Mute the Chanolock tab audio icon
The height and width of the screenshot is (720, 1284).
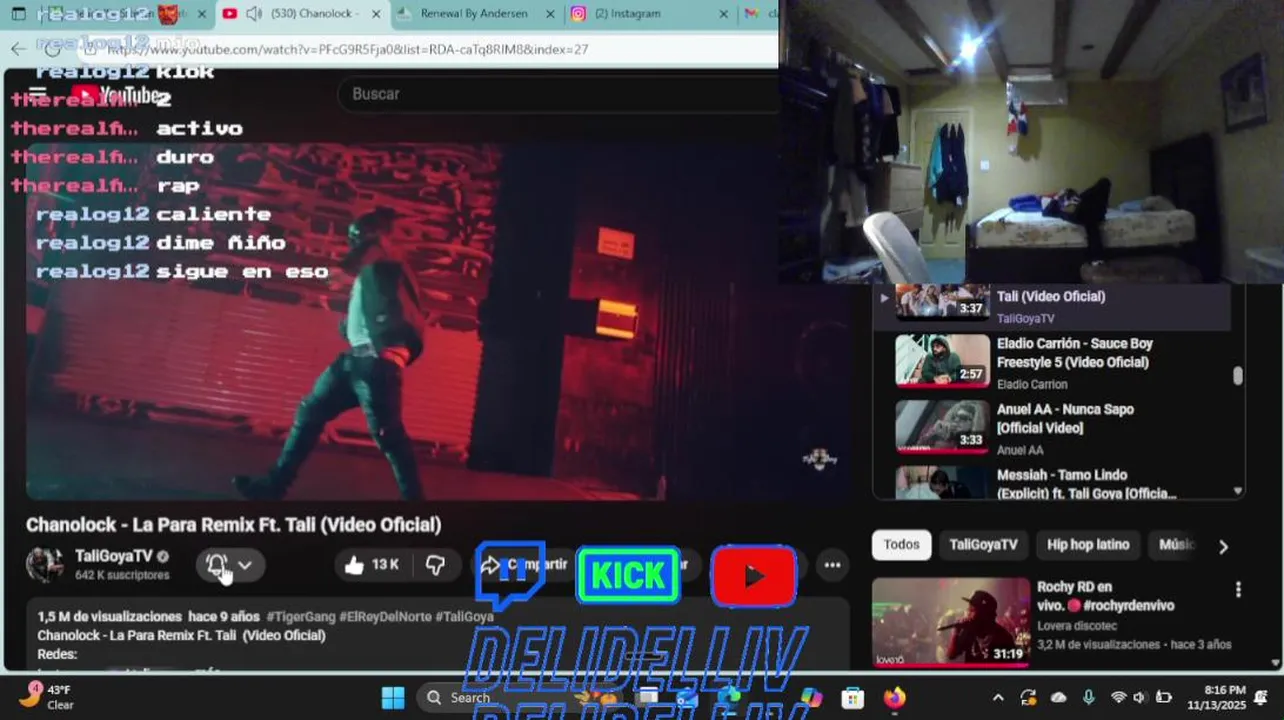254,14
